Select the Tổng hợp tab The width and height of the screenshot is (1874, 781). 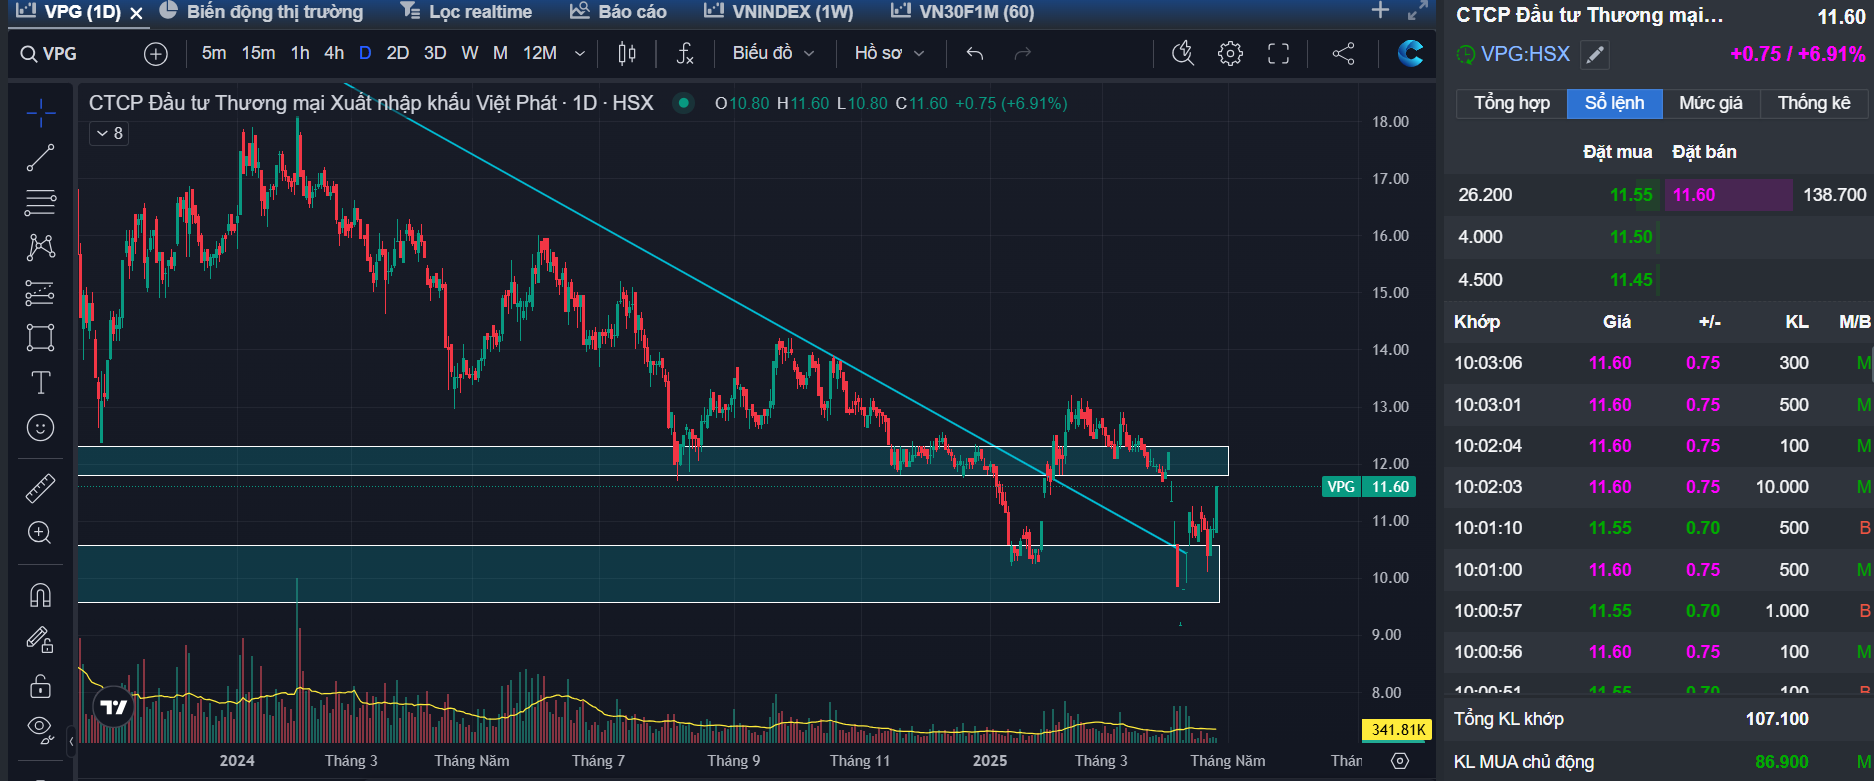(x=1512, y=103)
